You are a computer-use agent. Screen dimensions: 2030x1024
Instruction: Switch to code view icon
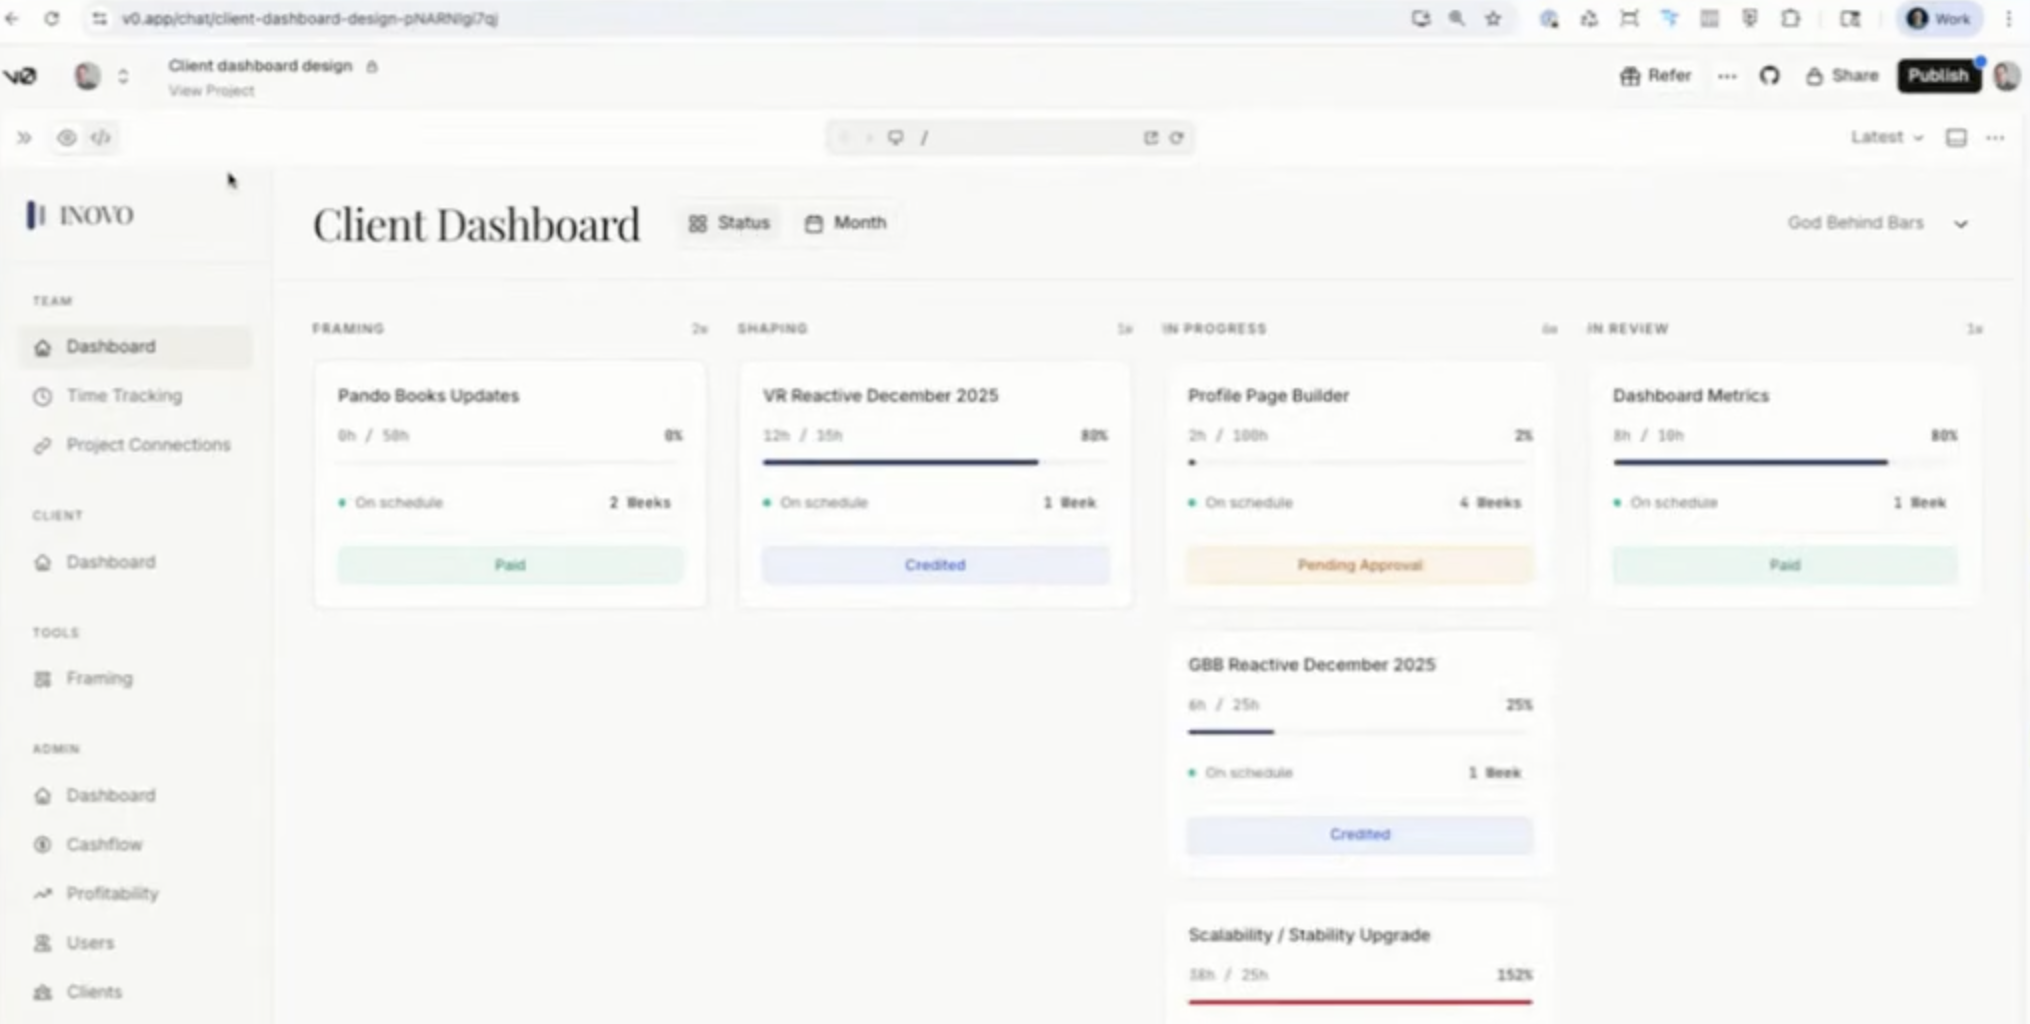[101, 138]
